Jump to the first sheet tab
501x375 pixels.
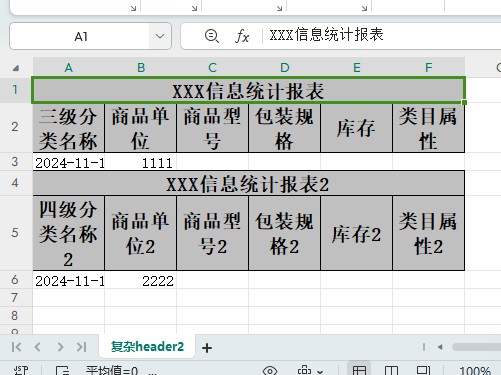(x=16, y=347)
